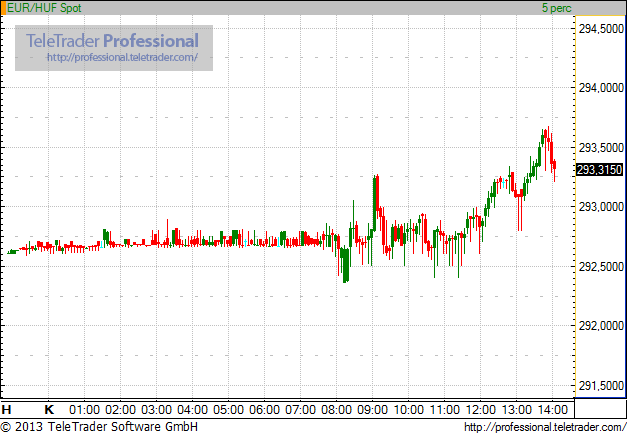Click the 14:00 time axis label
627x436 pixels.
coord(553,410)
